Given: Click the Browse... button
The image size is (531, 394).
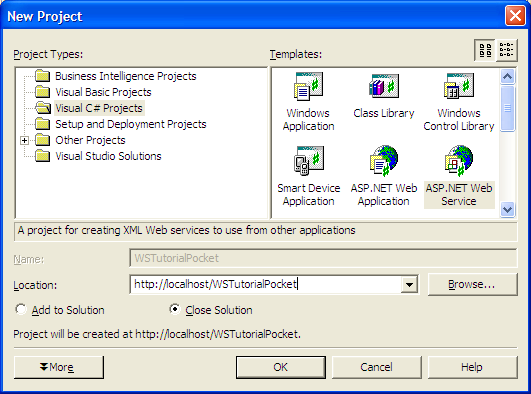Looking at the screenshot, I should point(472,284).
